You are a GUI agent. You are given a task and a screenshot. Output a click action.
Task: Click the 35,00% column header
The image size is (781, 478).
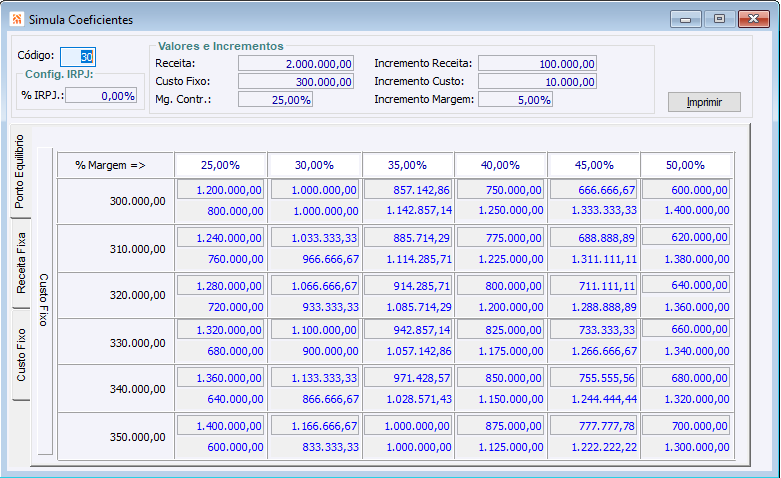tap(407, 165)
